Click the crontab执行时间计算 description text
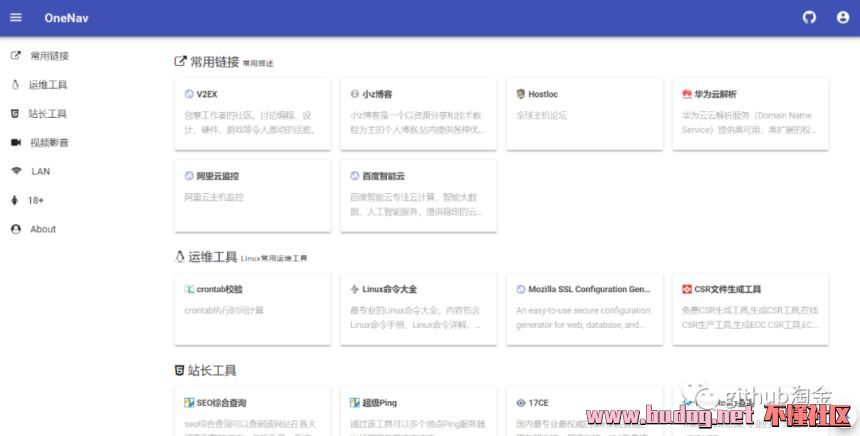The width and height of the screenshot is (860, 436). pyautogui.click(x=224, y=310)
